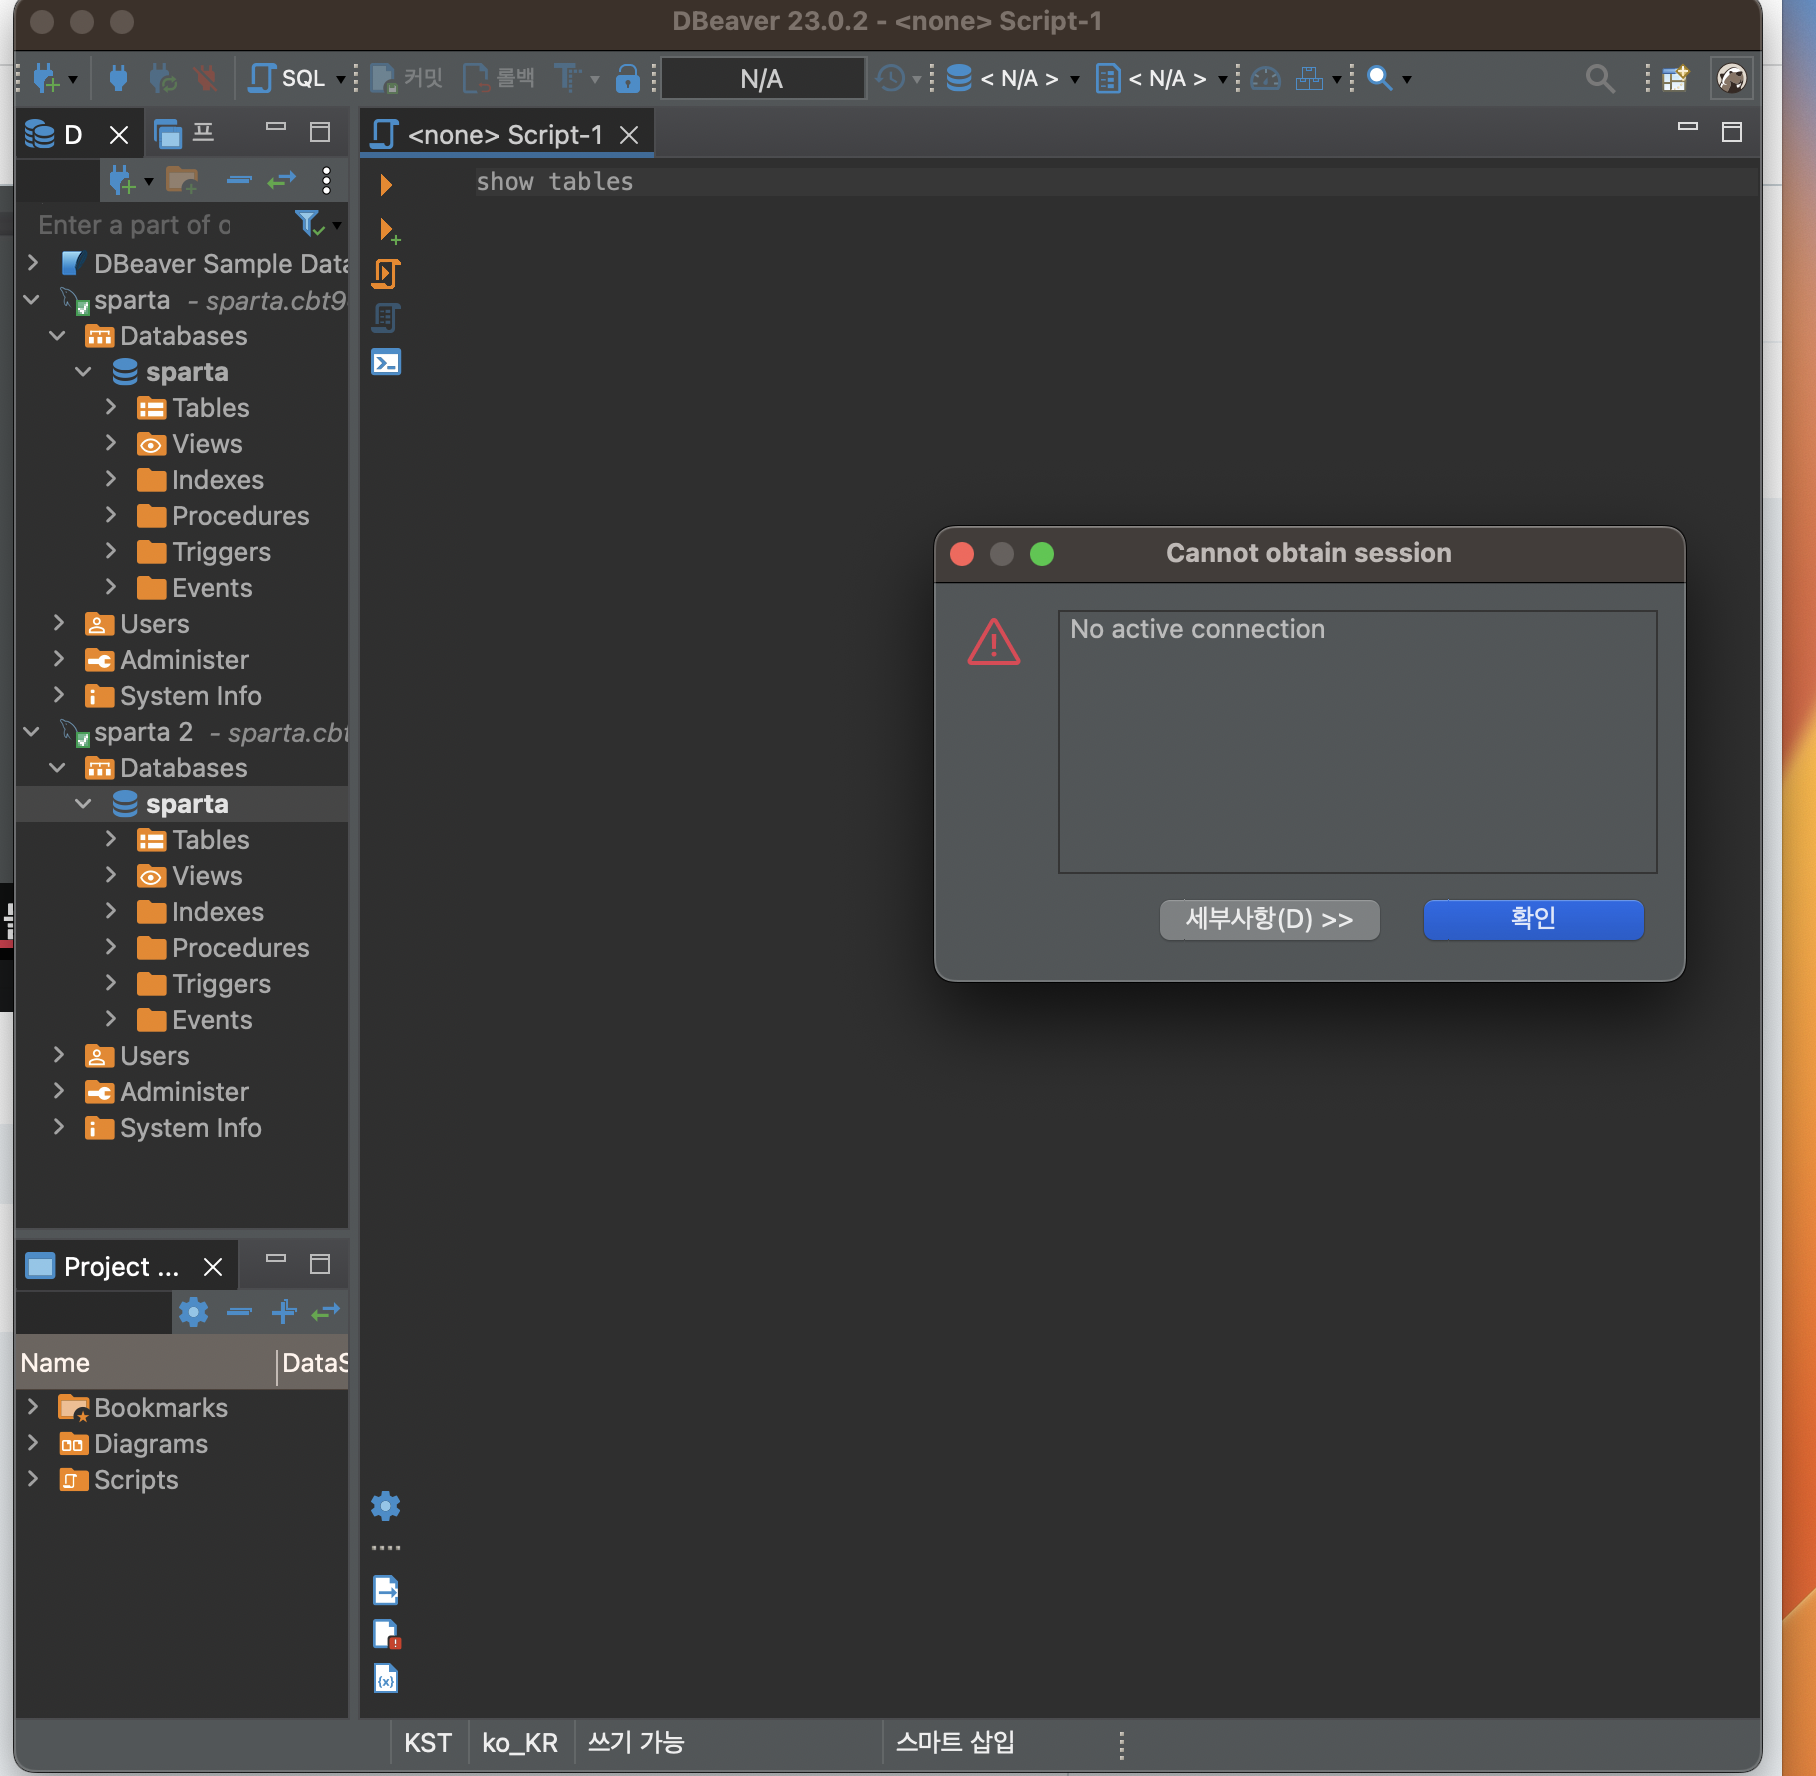Click the navigator collapse all icon
Screen dimensions: 1816x1776
point(239,181)
